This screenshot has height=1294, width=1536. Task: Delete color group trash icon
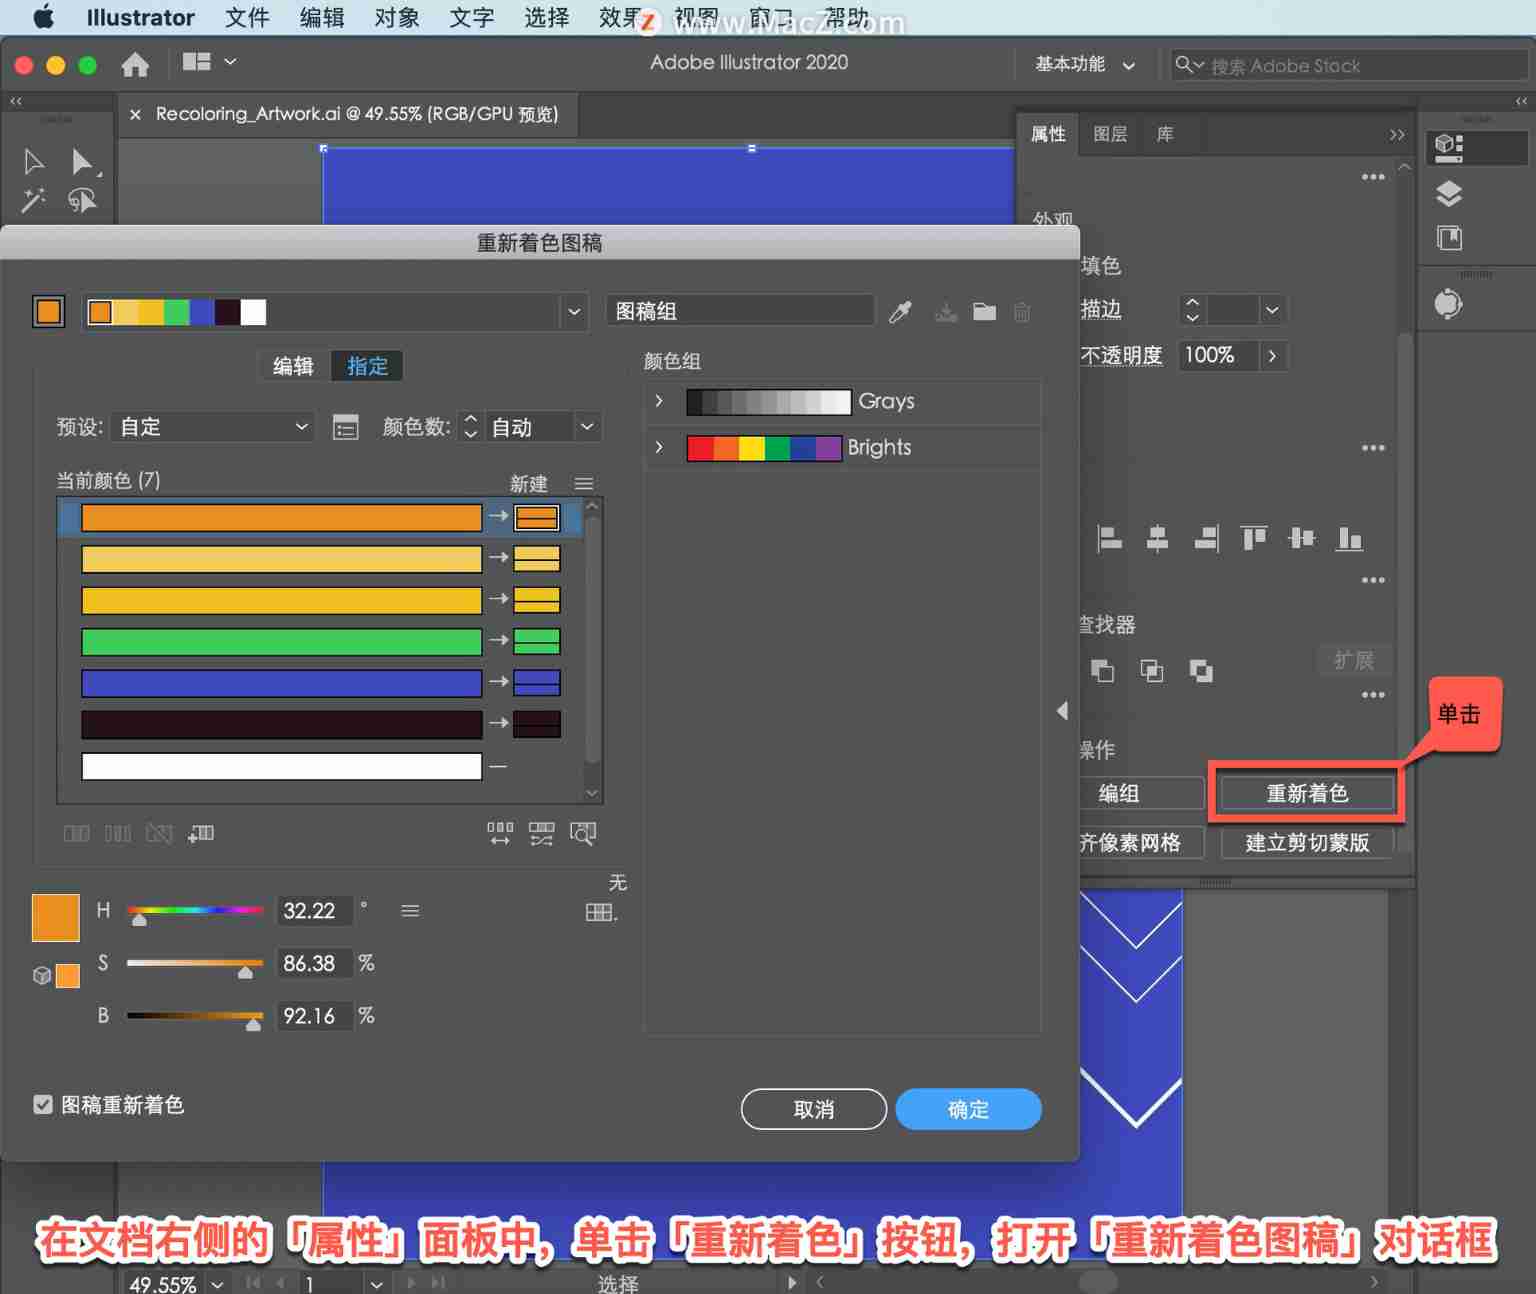1022,312
